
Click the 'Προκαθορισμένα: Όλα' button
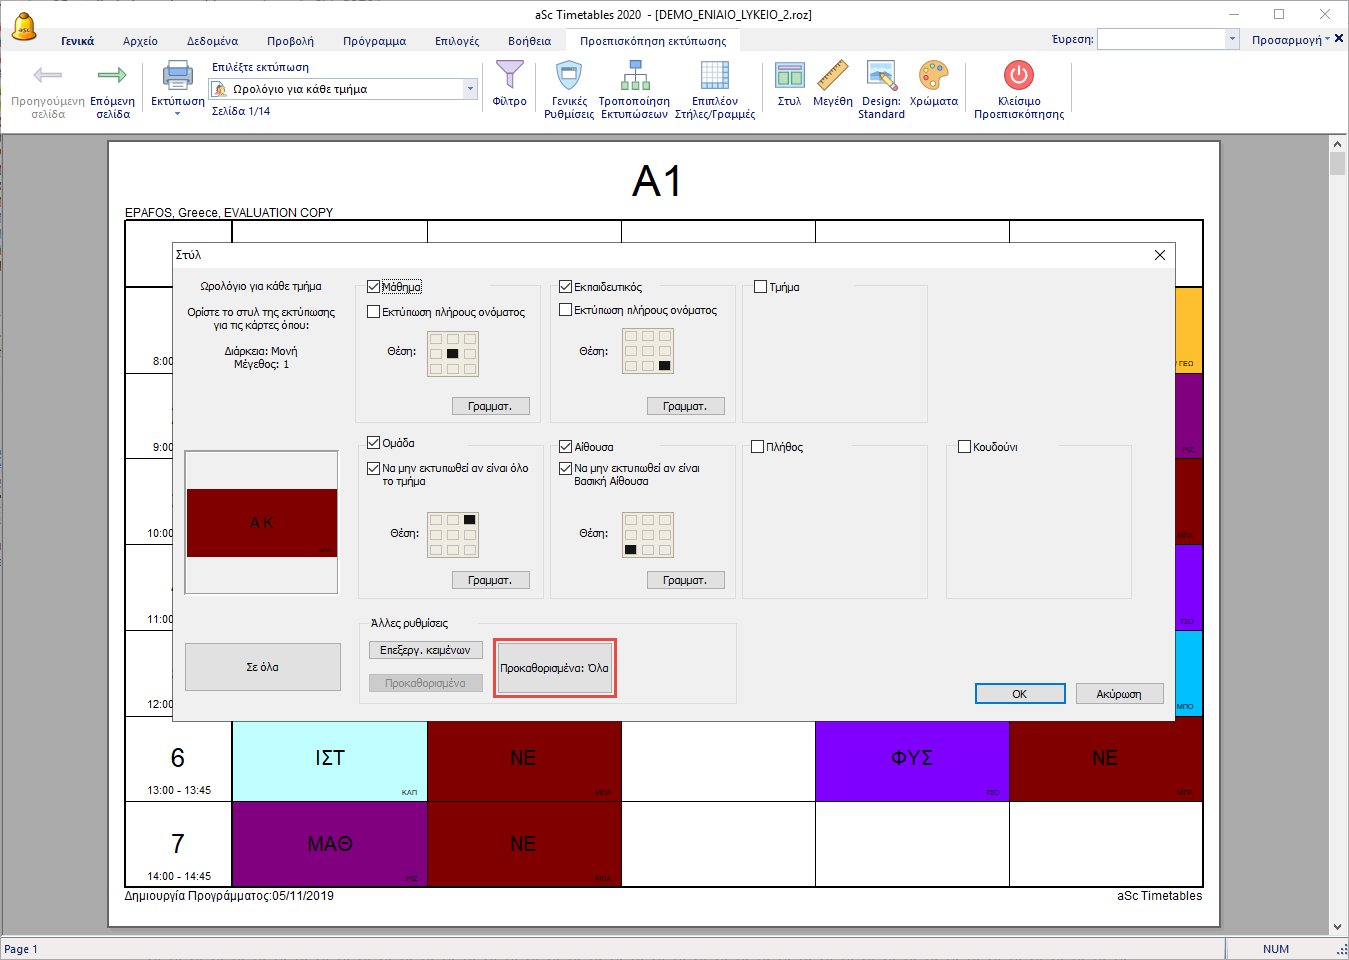point(555,668)
